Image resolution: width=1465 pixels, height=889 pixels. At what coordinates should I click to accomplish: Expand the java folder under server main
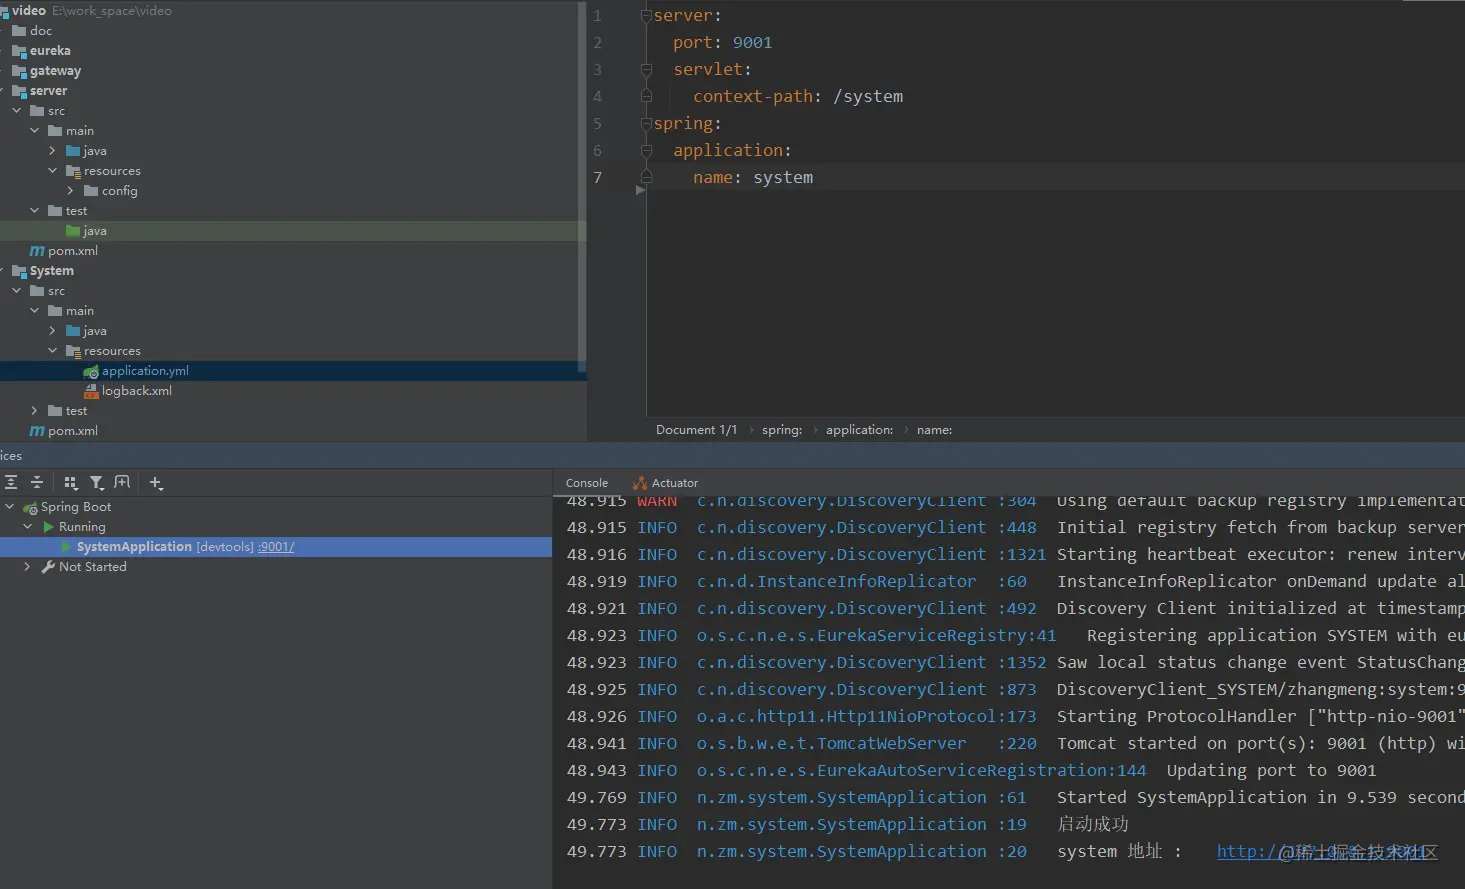(53, 151)
